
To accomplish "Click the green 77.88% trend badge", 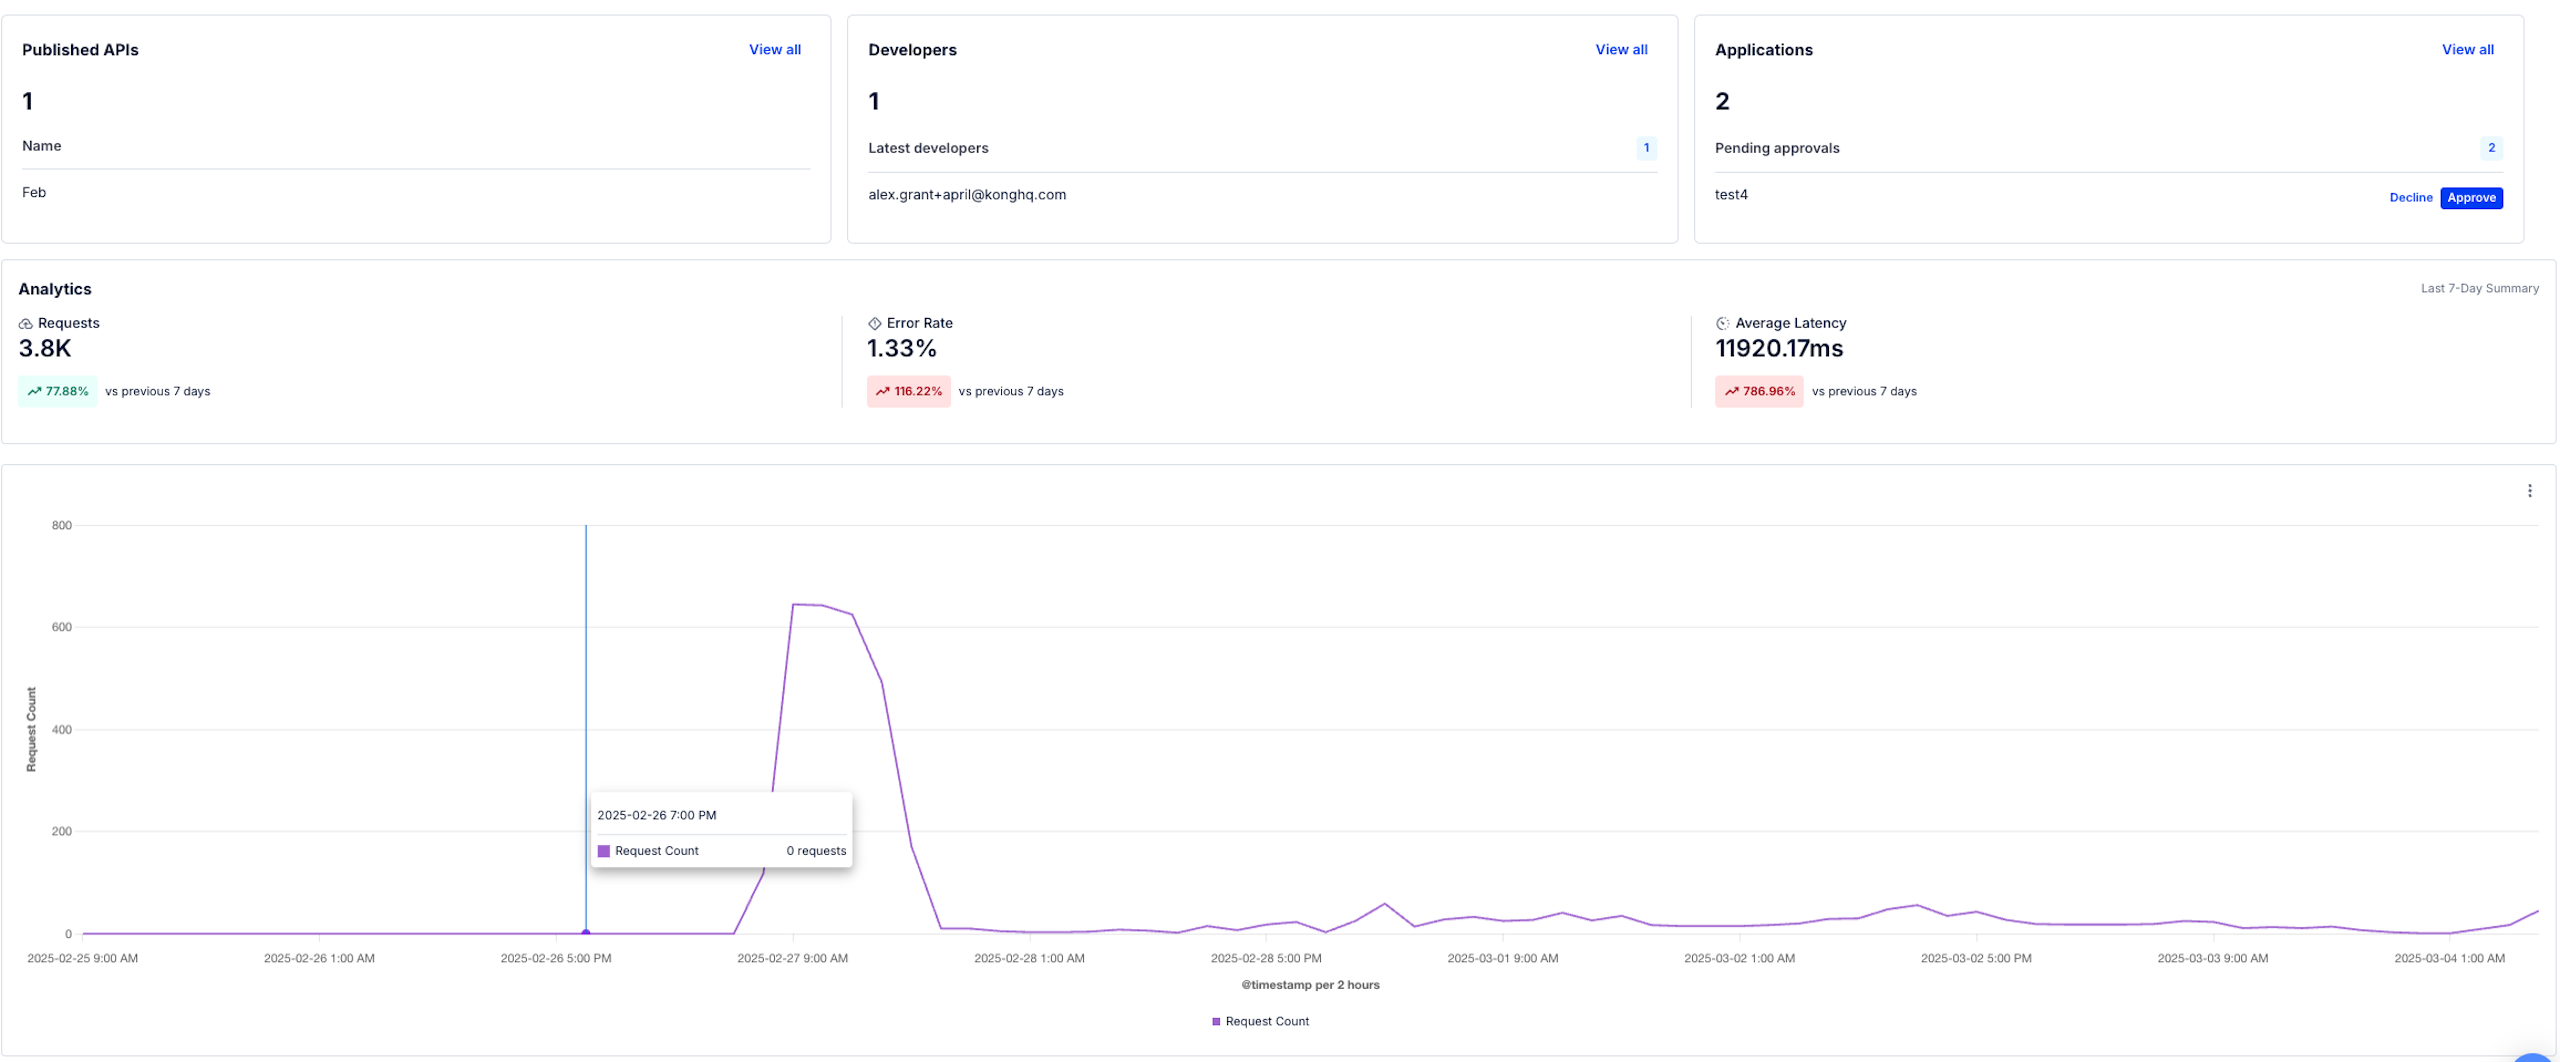I will click(58, 392).
